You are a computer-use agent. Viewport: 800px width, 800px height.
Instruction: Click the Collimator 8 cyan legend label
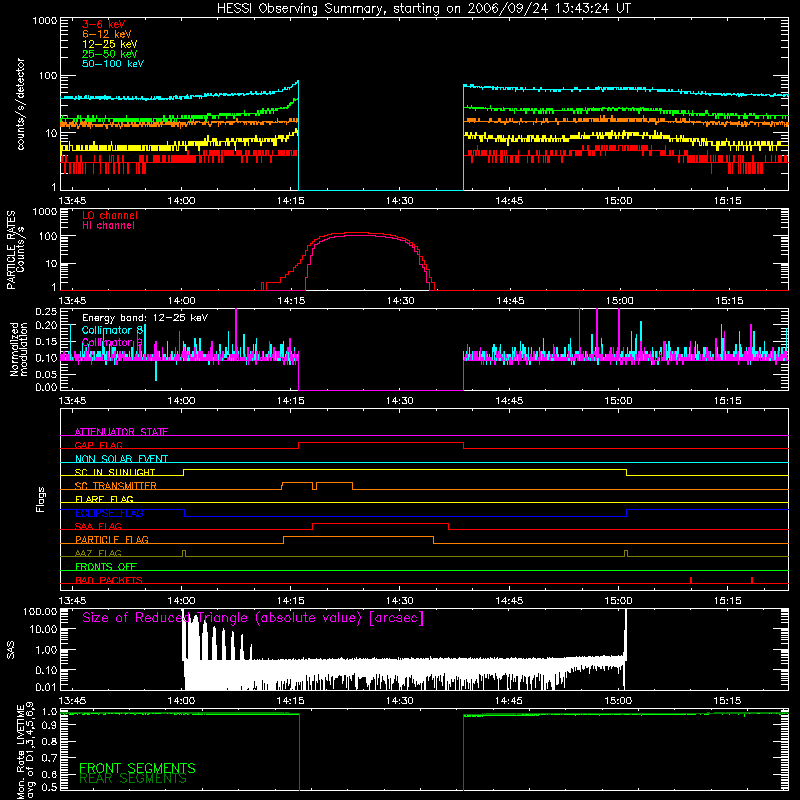tap(112, 330)
